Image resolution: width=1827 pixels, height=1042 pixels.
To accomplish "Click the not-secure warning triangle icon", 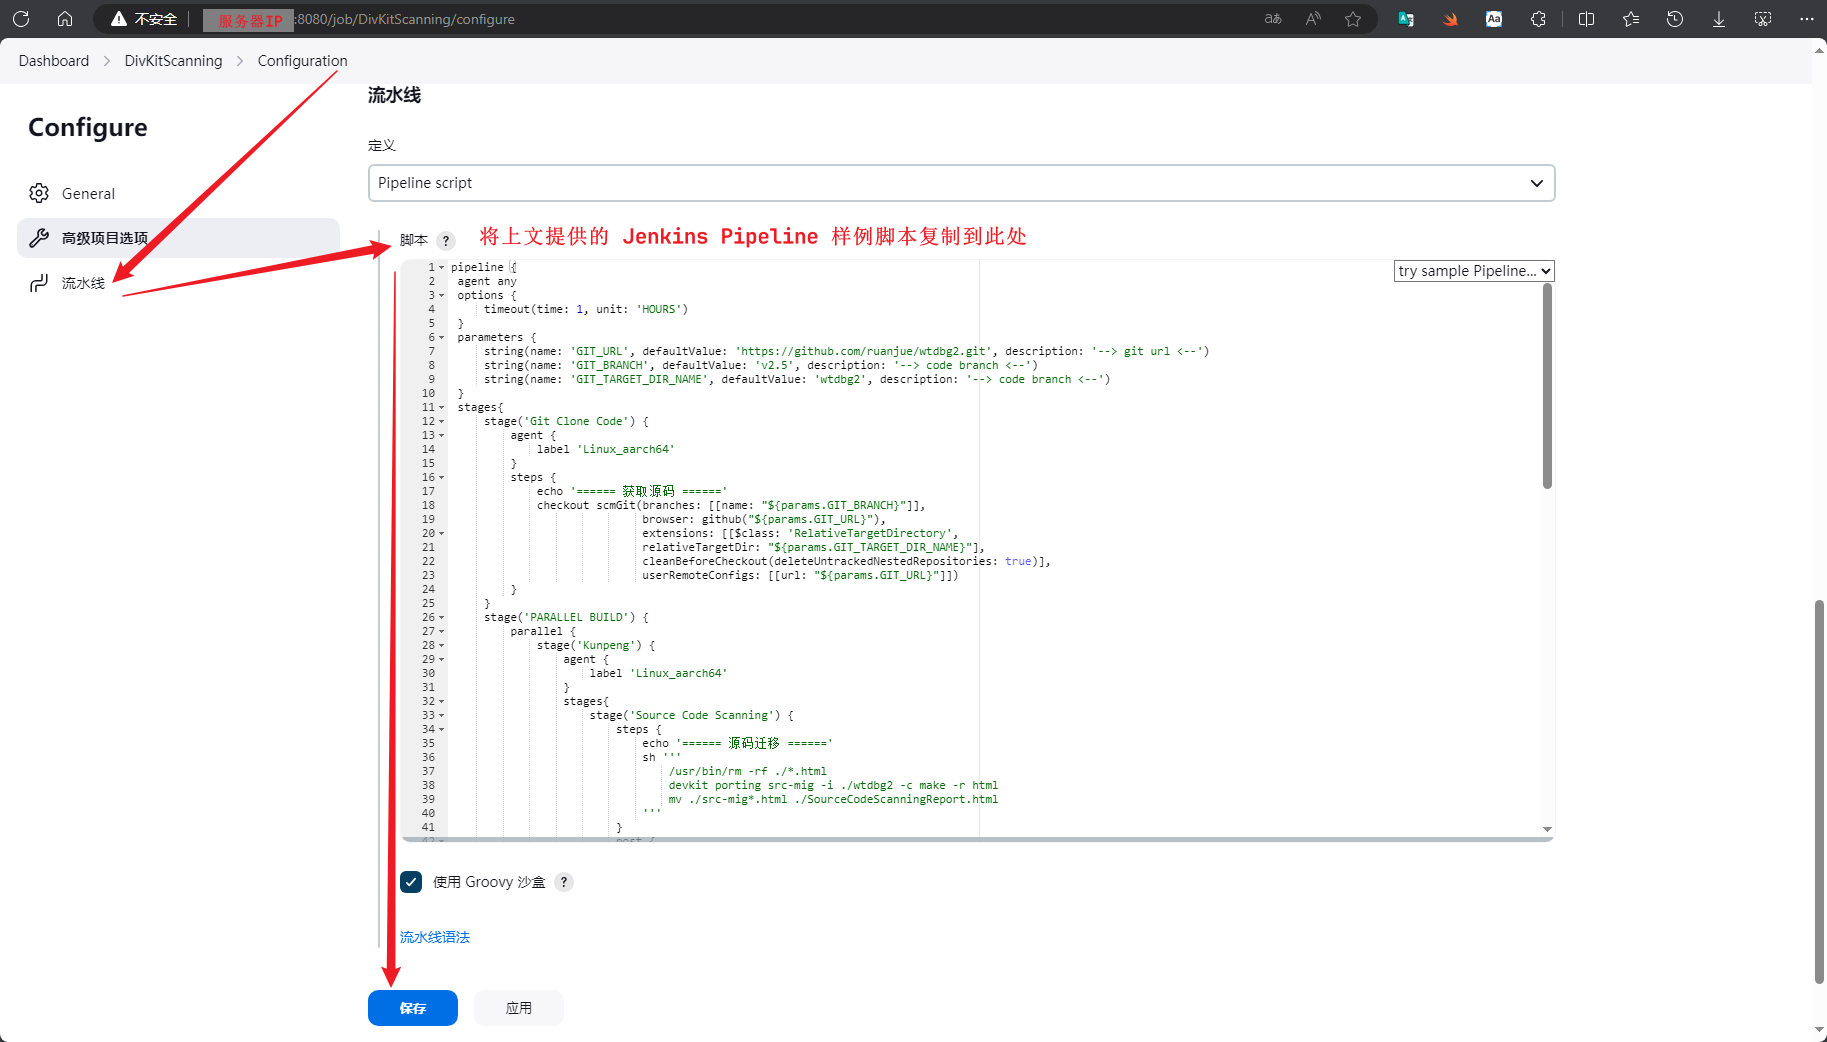I will [119, 19].
